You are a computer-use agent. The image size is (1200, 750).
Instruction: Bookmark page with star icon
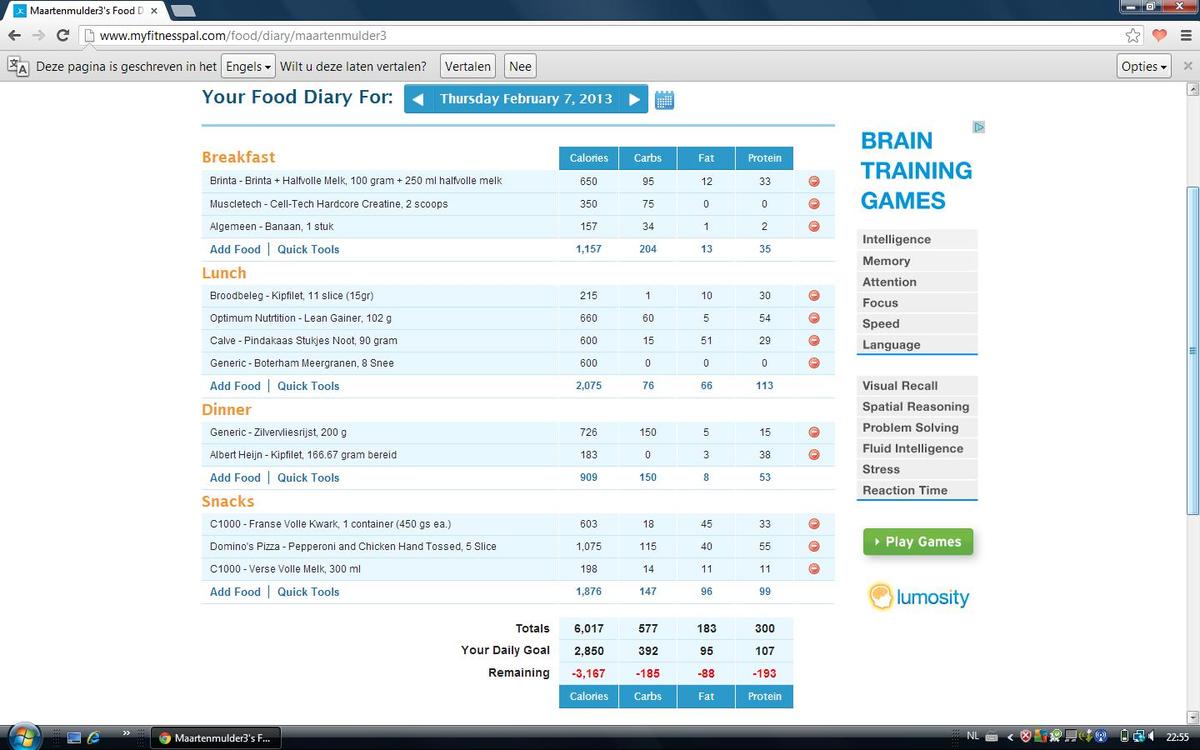tap(1132, 35)
